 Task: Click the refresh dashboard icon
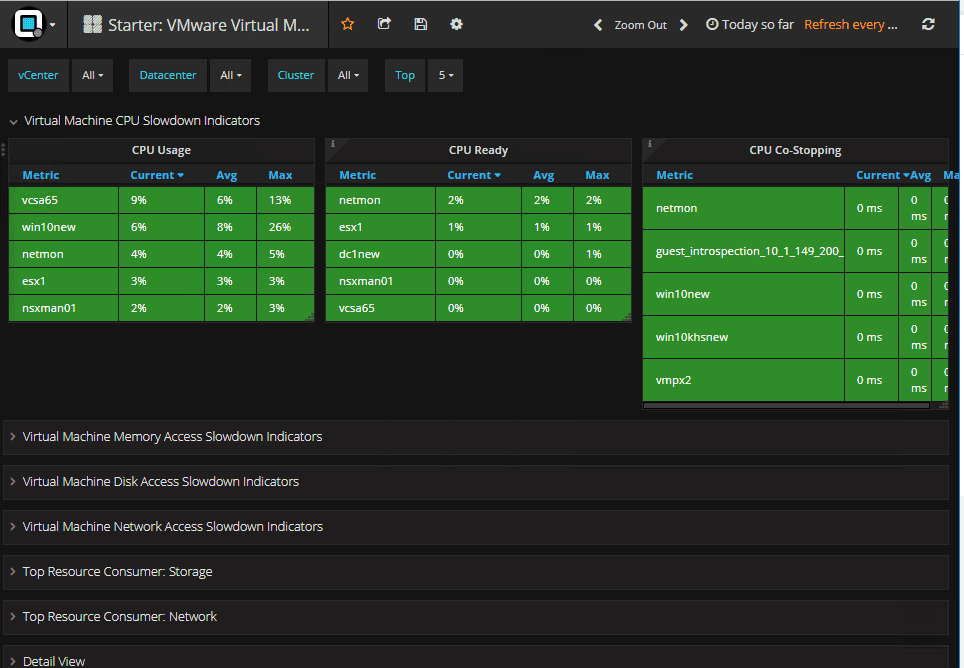(x=928, y=24)
